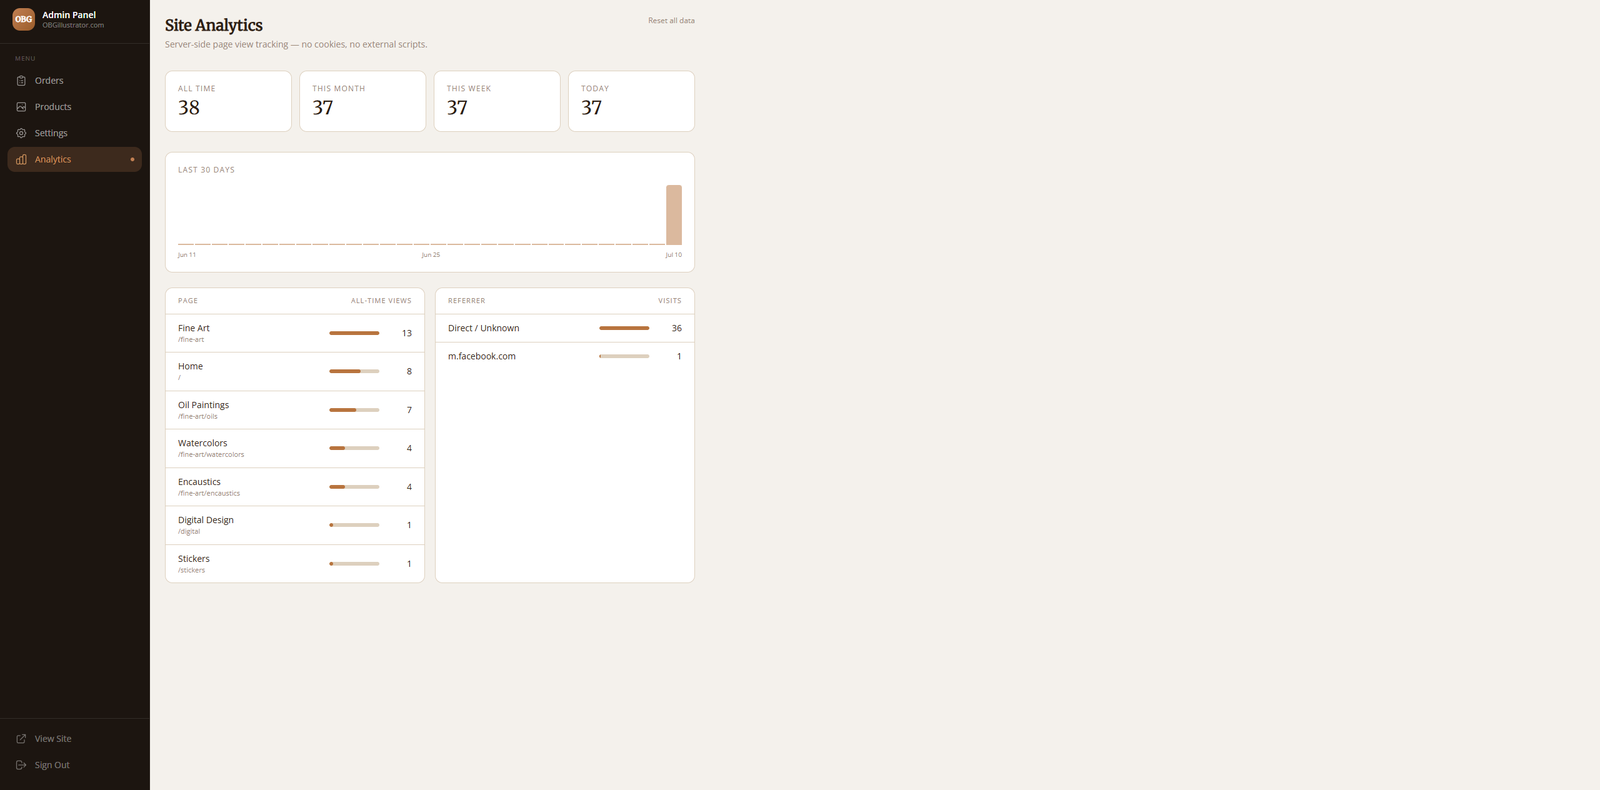
Task: Click the Fine Art views bar
Action: (354, 333)
